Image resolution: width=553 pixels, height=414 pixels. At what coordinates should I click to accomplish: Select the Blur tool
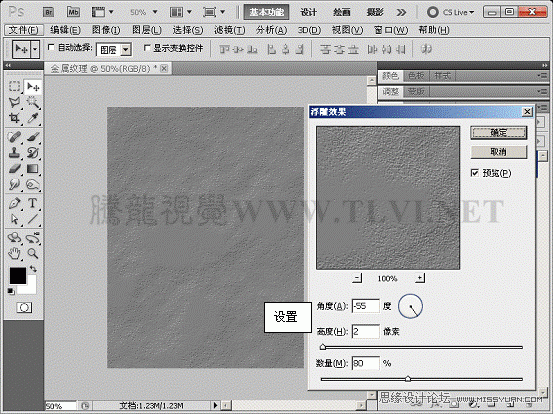pyautogui.click(x=14, y=184)
